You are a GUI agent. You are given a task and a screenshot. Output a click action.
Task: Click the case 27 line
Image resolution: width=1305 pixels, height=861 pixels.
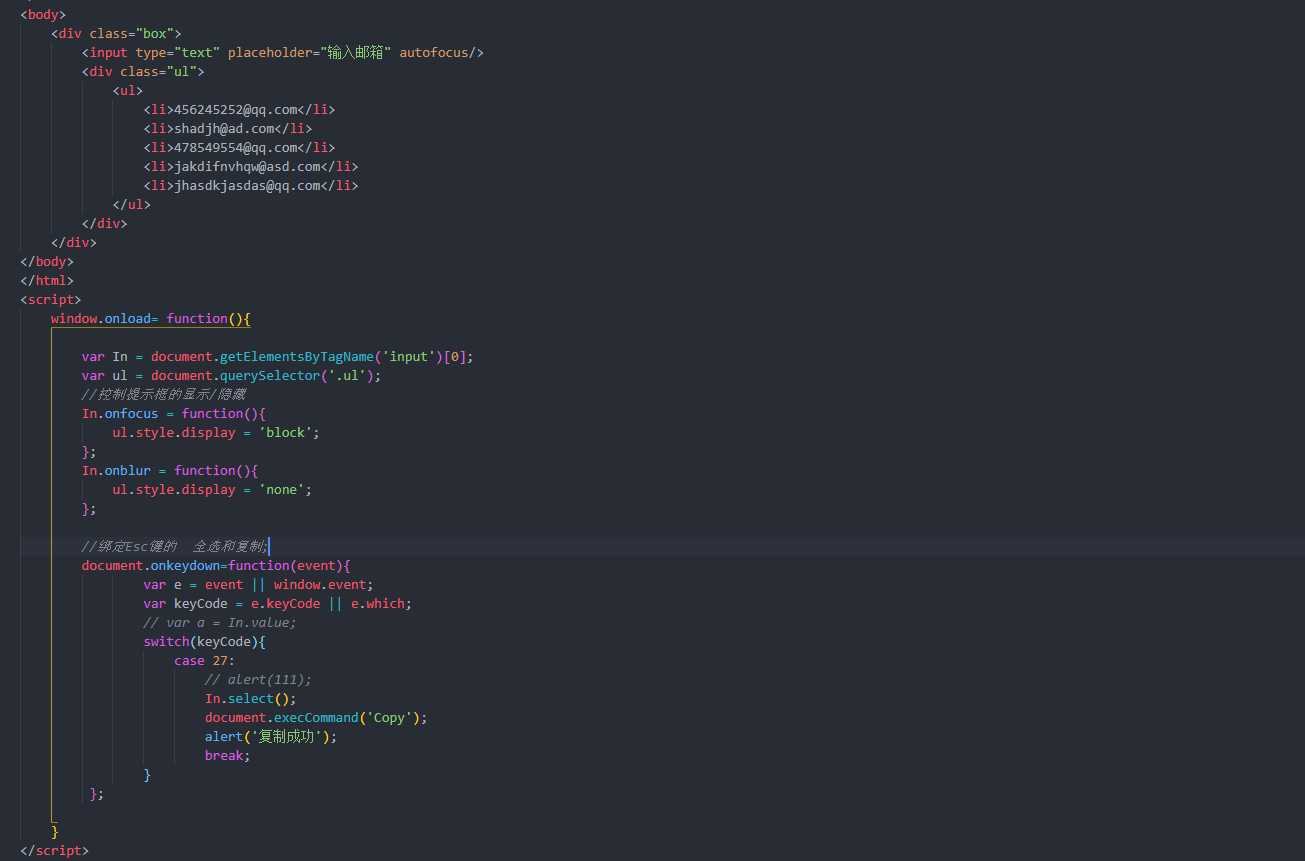point(204,660)
